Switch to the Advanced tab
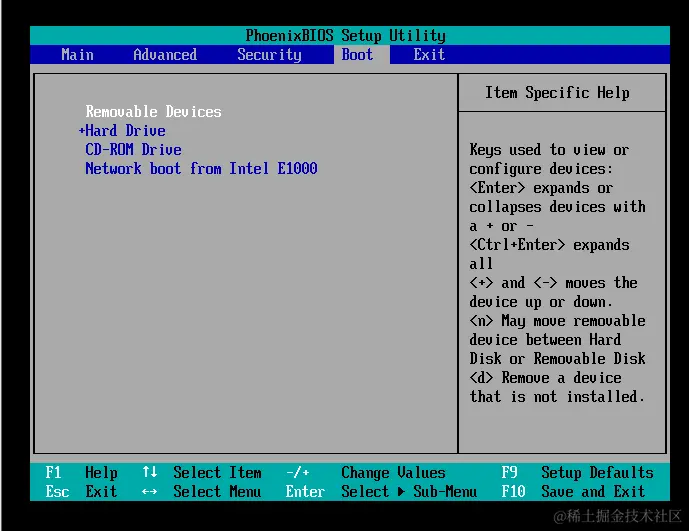This screenshot has height=531, width=689. coord(165,55)
